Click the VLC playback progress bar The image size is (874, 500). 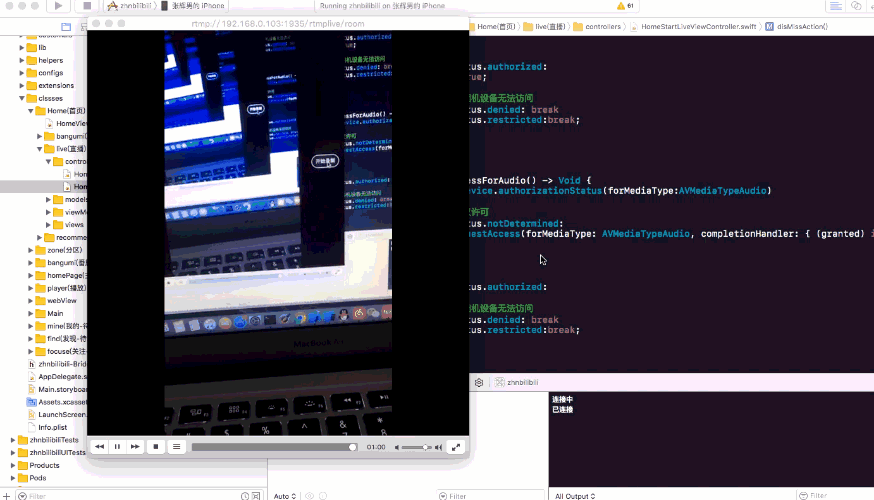274,447
